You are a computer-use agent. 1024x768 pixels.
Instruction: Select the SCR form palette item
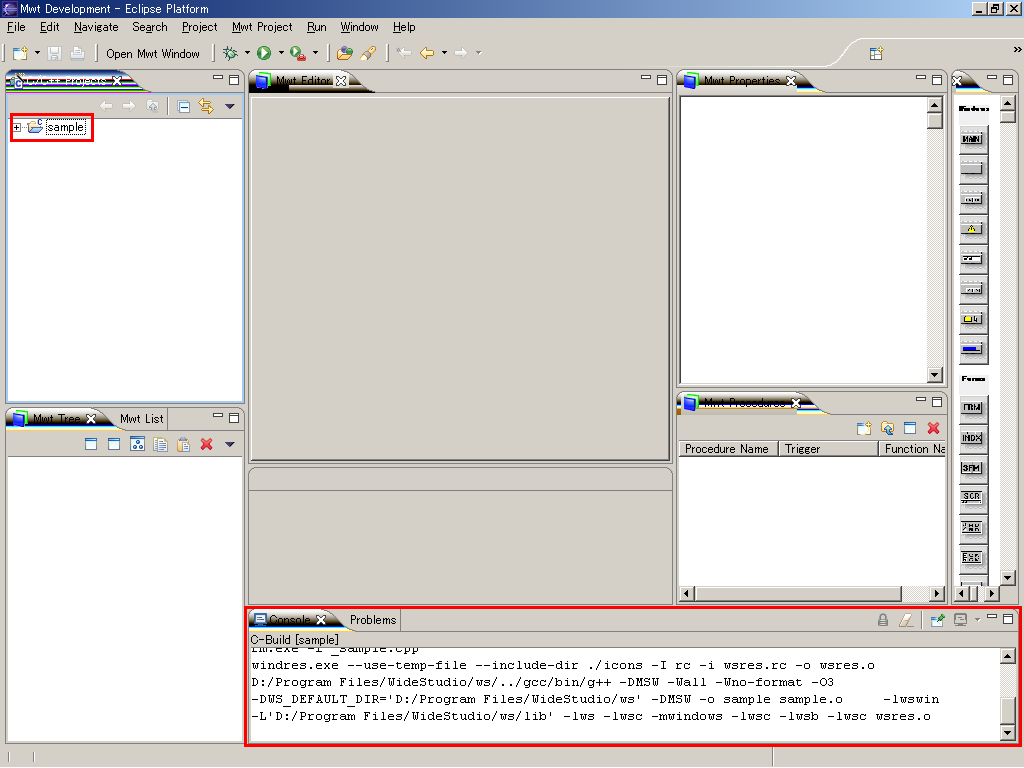[x=972, y=498]
